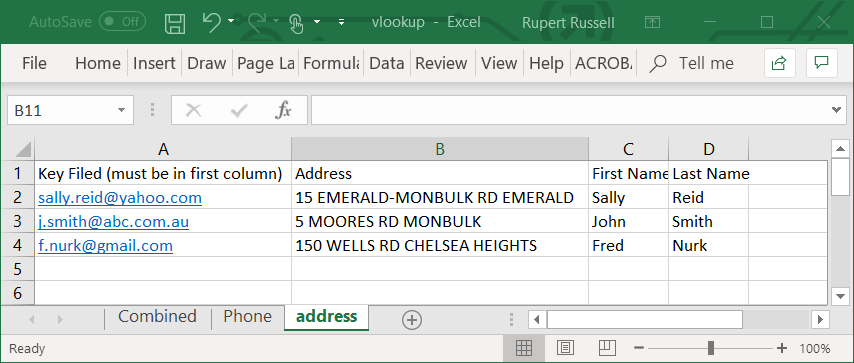Click the vertical scrollbar down arrow
Image resolution: width=854 pixels, height=363 pixels.
(x=840, y=296)
